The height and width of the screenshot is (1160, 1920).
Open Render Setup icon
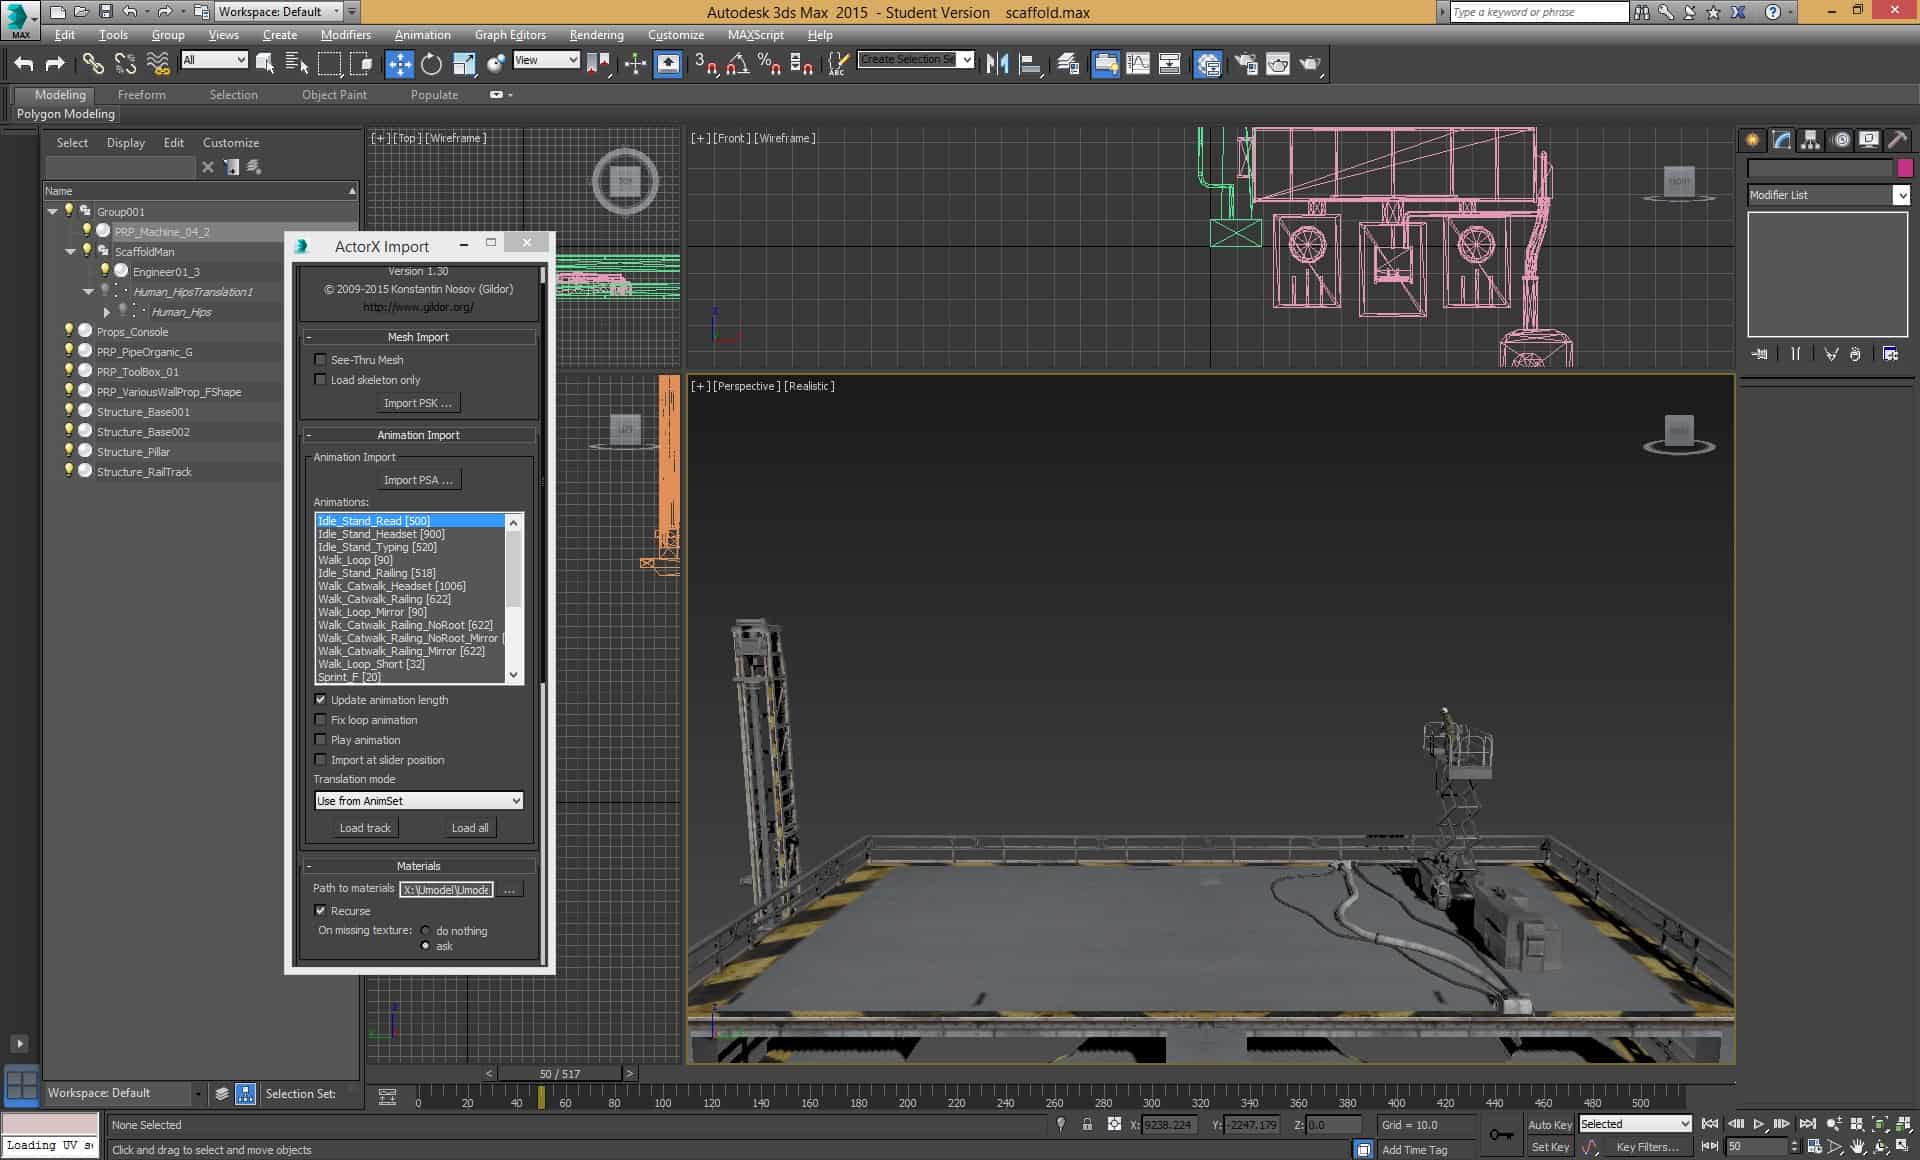pos(1246,64)
